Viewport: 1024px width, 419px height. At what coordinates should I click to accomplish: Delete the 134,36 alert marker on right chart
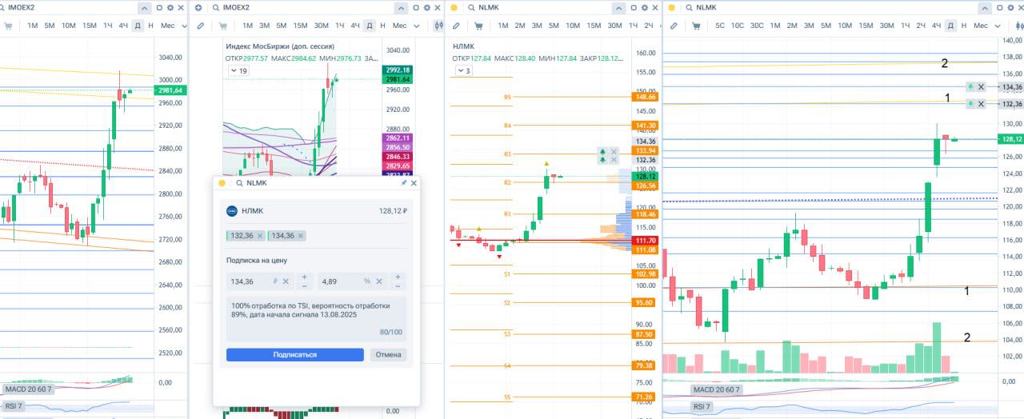tap(981, 88)
